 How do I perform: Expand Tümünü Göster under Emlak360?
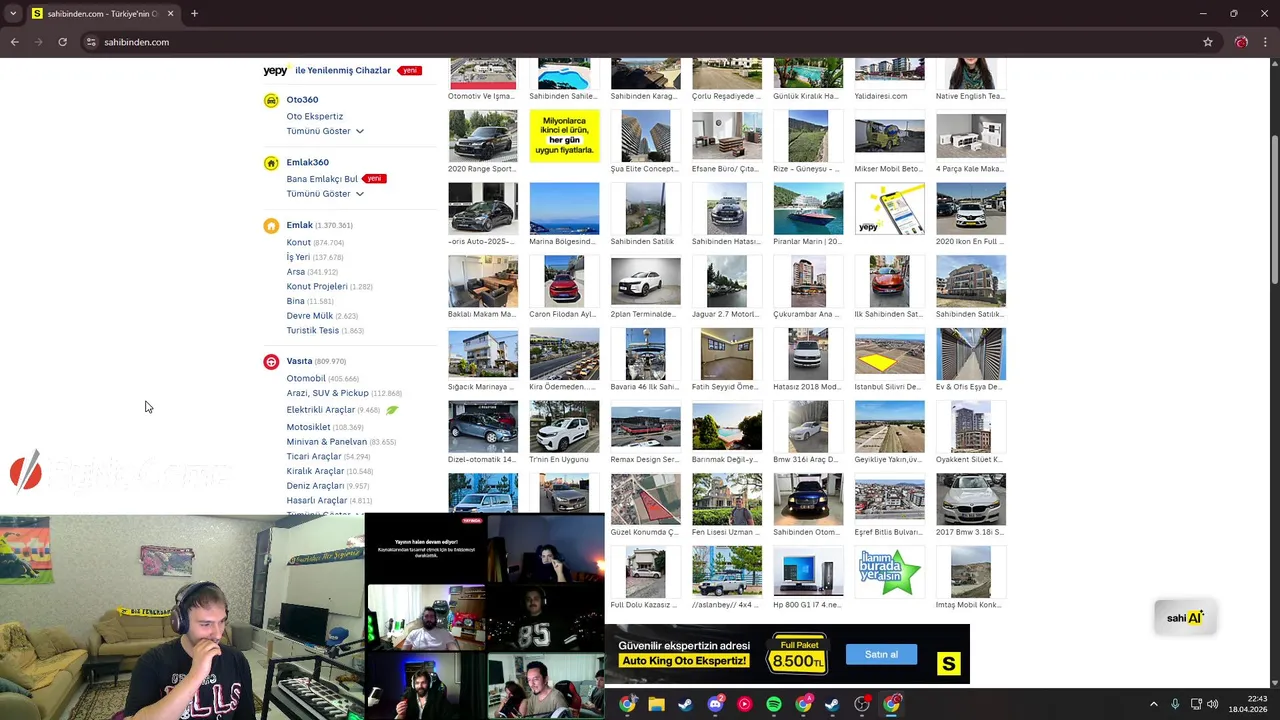(325, 194)
